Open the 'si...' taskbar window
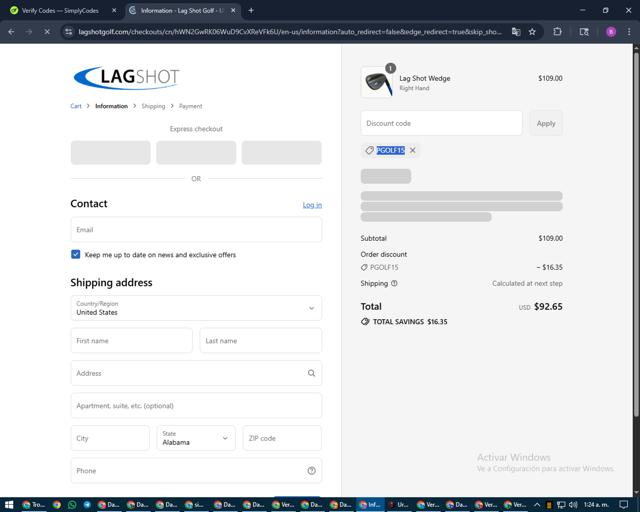 point(195,505)
